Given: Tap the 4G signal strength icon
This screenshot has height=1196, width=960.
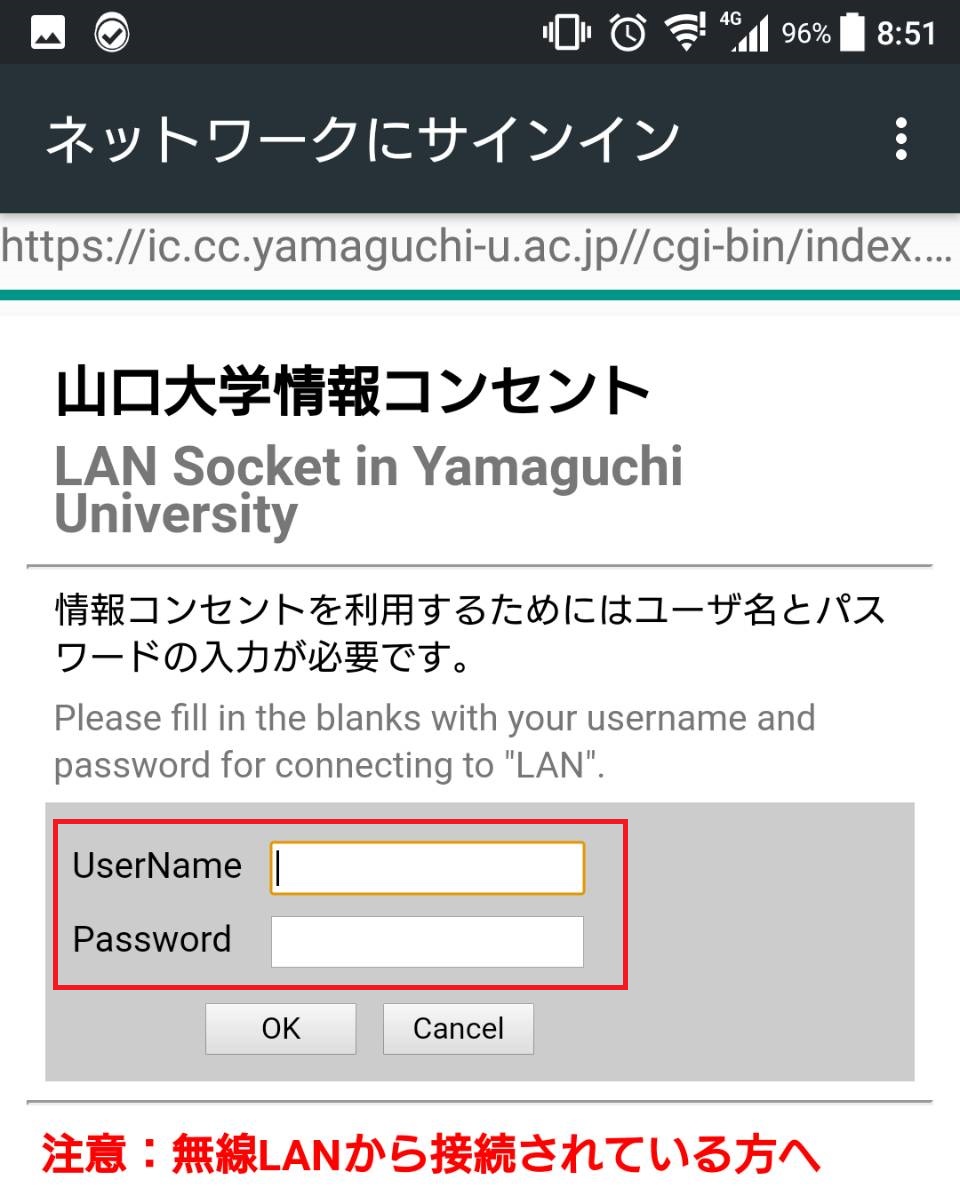Looking at the screenshot, I should coord(748,33).
